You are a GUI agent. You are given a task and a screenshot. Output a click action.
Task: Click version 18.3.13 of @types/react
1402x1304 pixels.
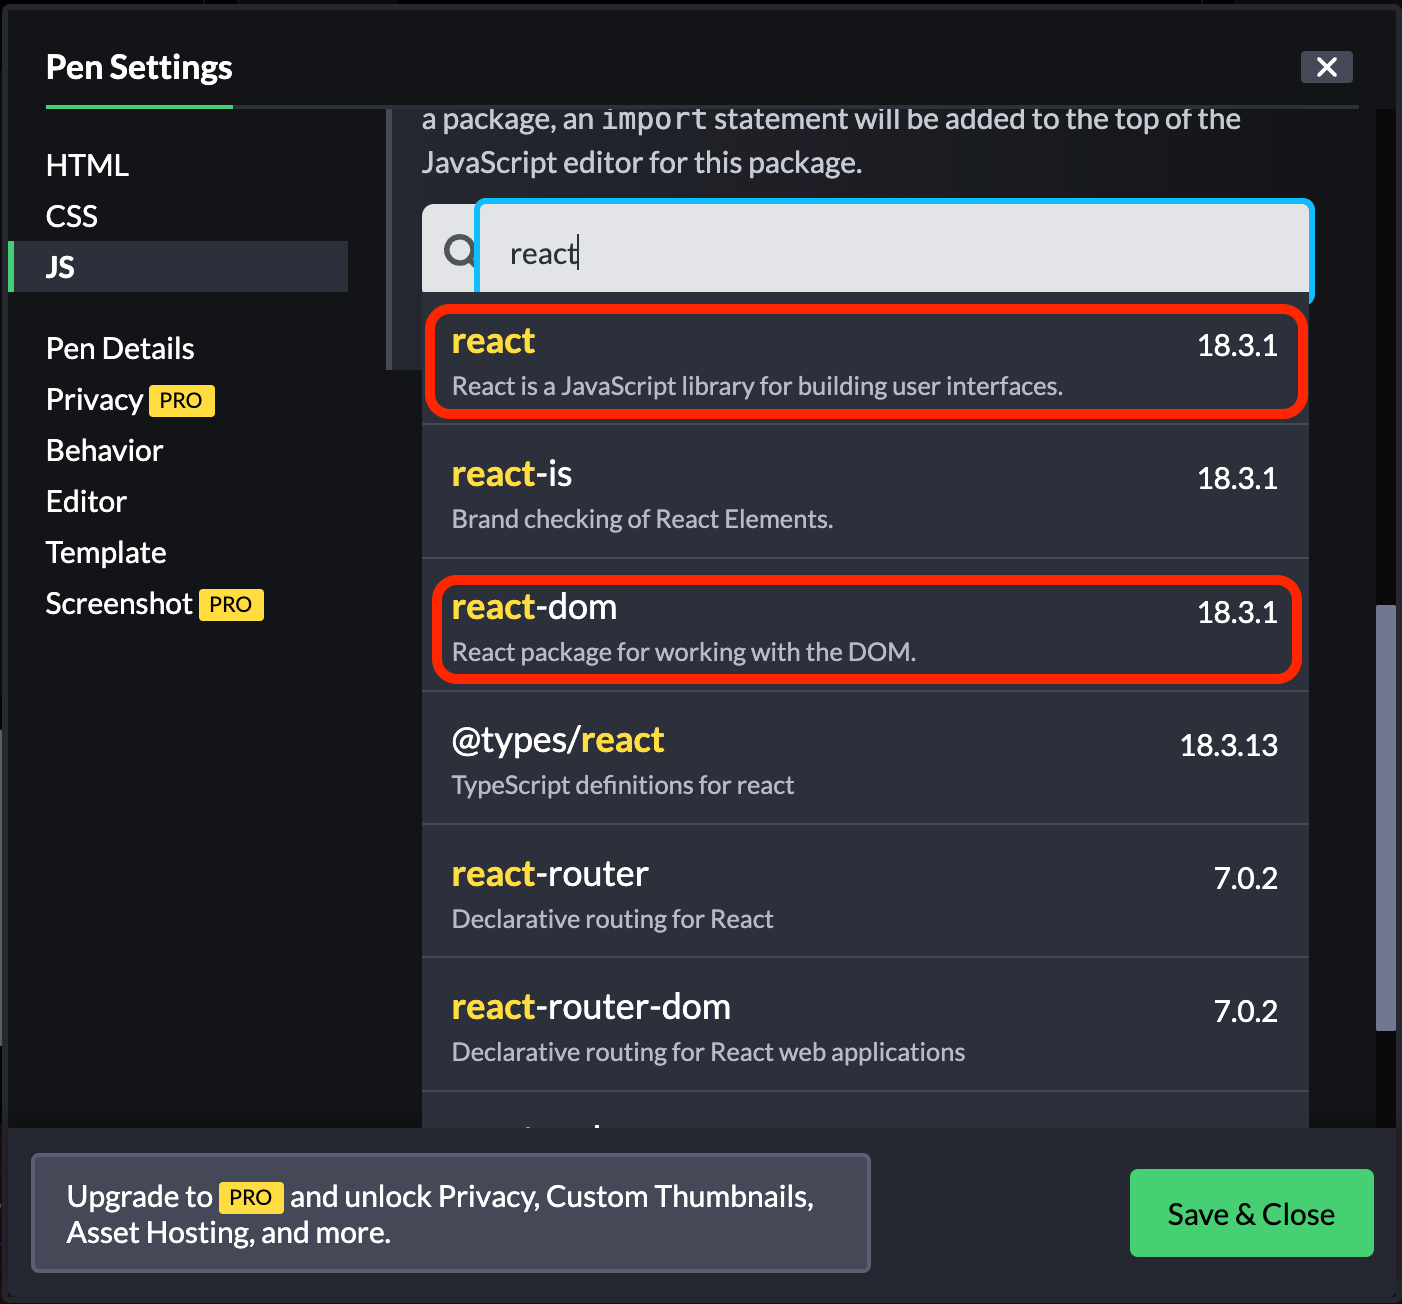point(1228,745)
